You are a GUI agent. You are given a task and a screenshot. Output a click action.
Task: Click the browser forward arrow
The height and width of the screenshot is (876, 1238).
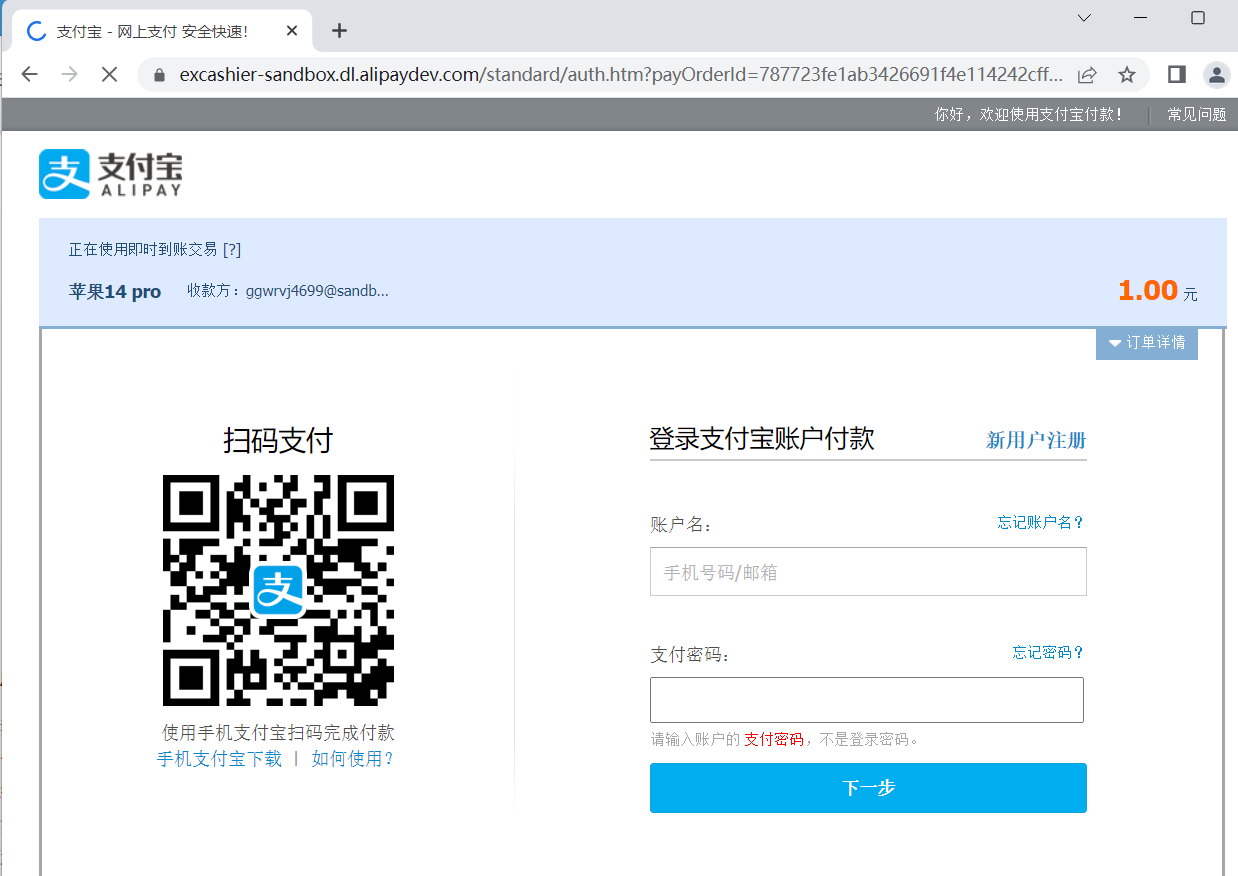click(69, 74)
